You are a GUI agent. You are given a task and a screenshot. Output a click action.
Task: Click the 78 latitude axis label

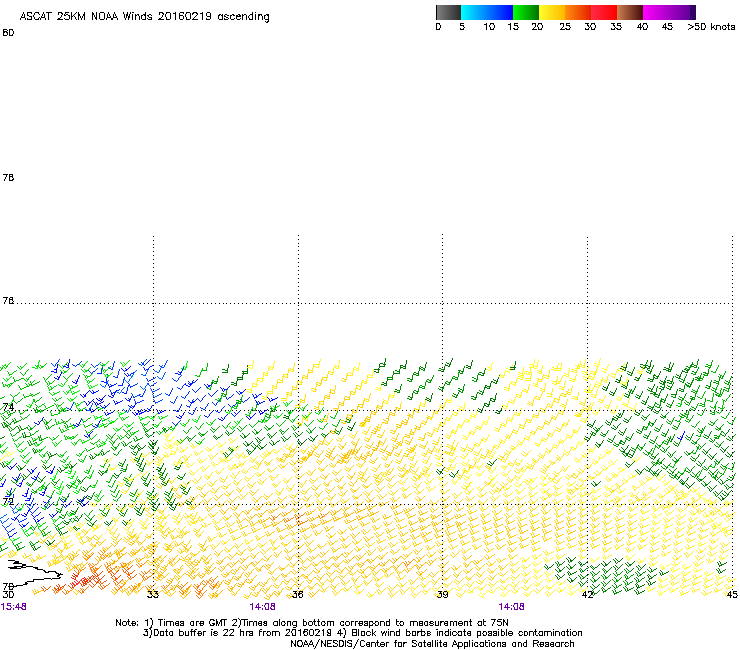(8, 178)
